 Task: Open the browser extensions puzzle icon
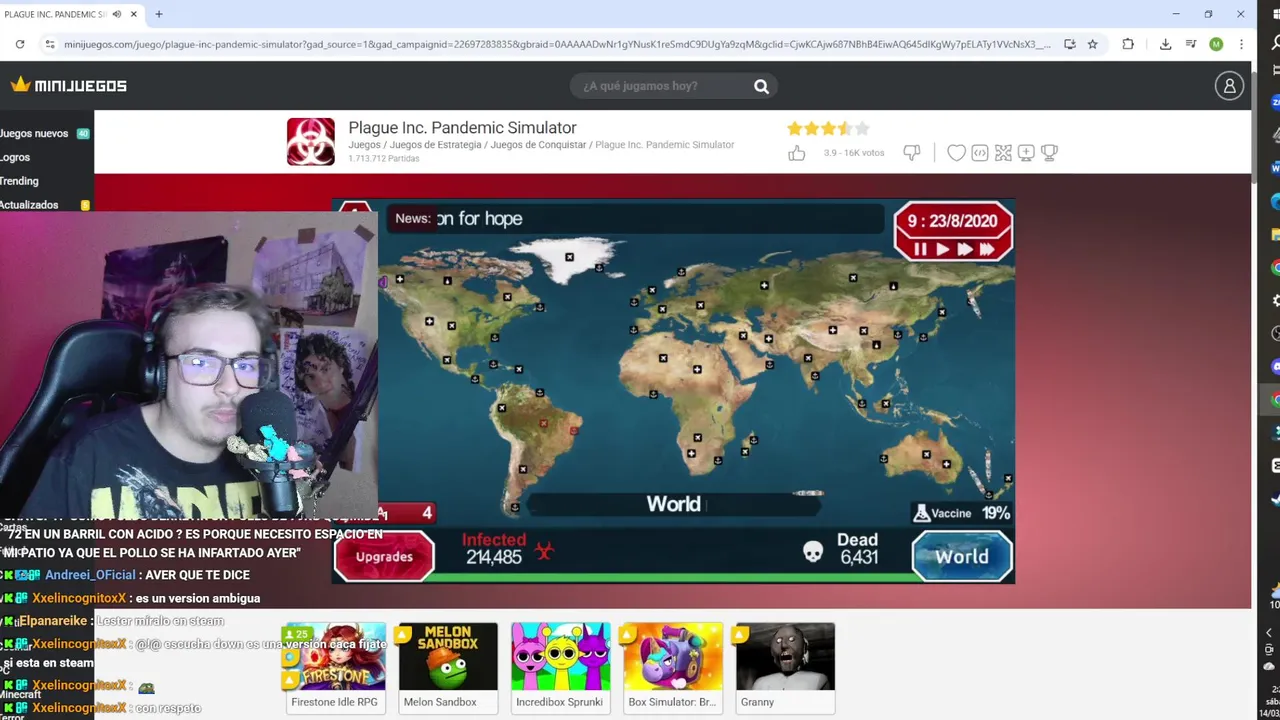click(1128, 44)
